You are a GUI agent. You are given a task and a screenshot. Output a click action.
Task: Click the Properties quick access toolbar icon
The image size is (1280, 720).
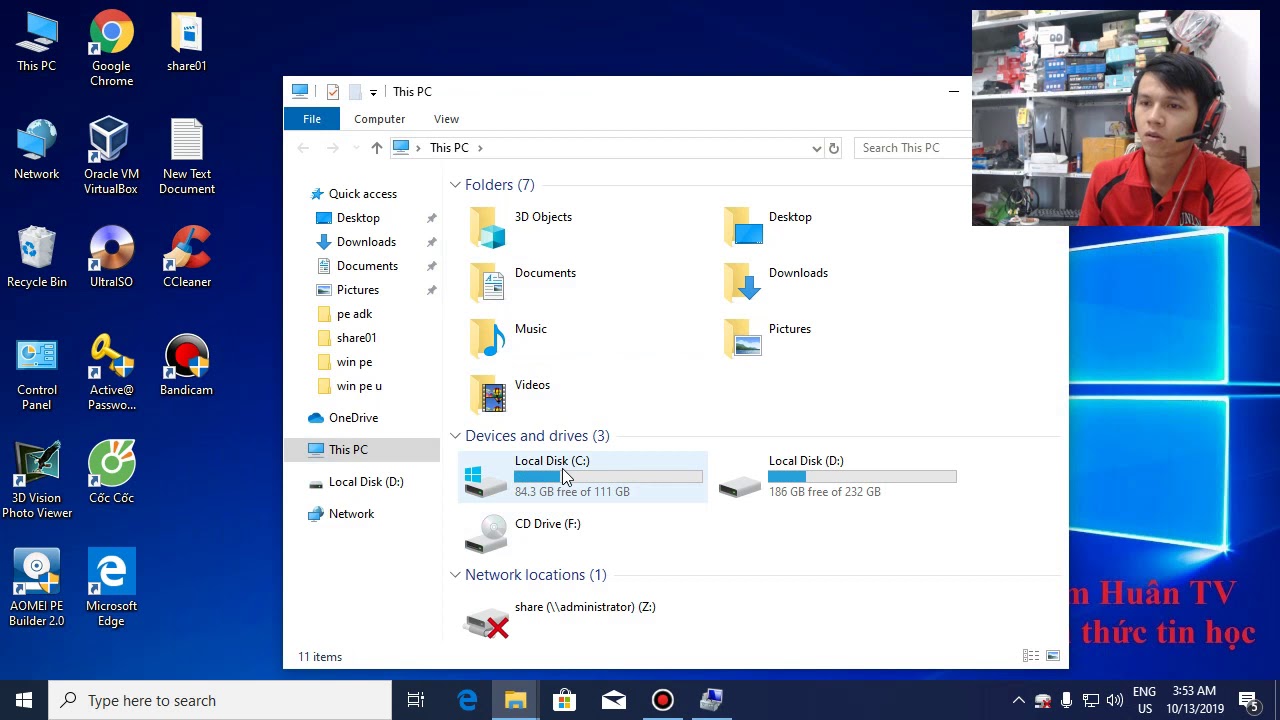[x=333, y=92]
